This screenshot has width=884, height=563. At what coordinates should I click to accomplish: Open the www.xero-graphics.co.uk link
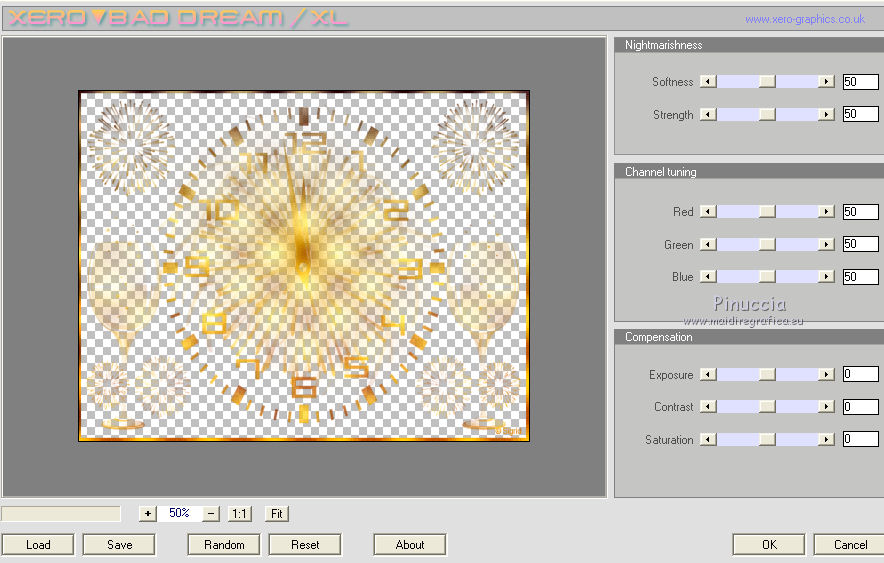tap(804, 19)
